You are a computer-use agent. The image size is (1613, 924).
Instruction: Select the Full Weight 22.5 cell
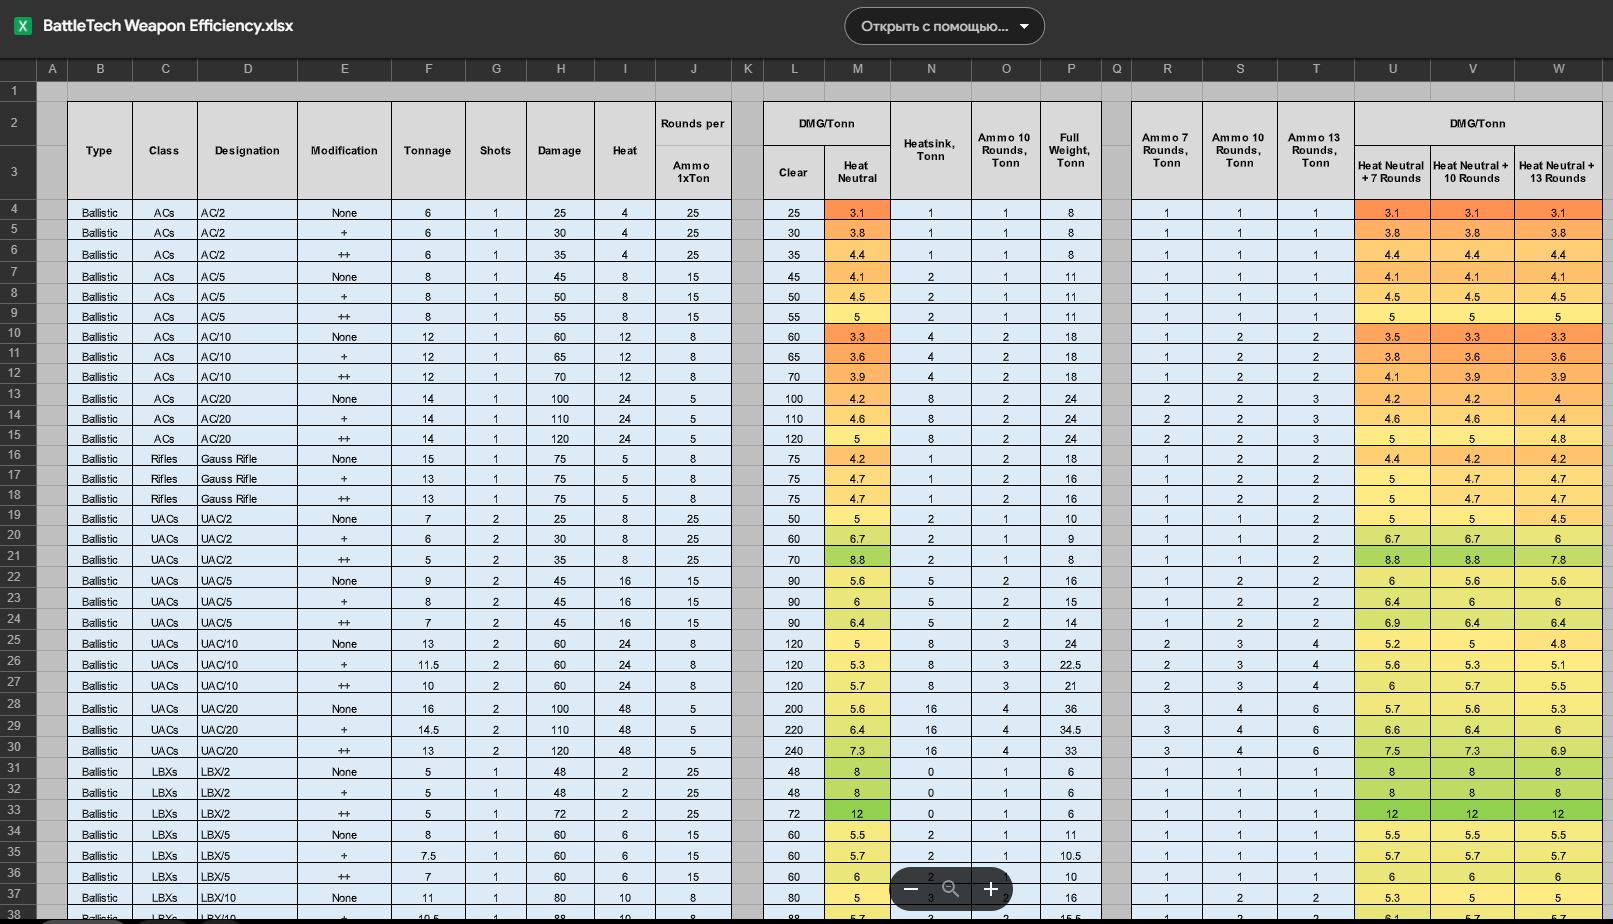pyautogui.click(x=1070, y=664)
